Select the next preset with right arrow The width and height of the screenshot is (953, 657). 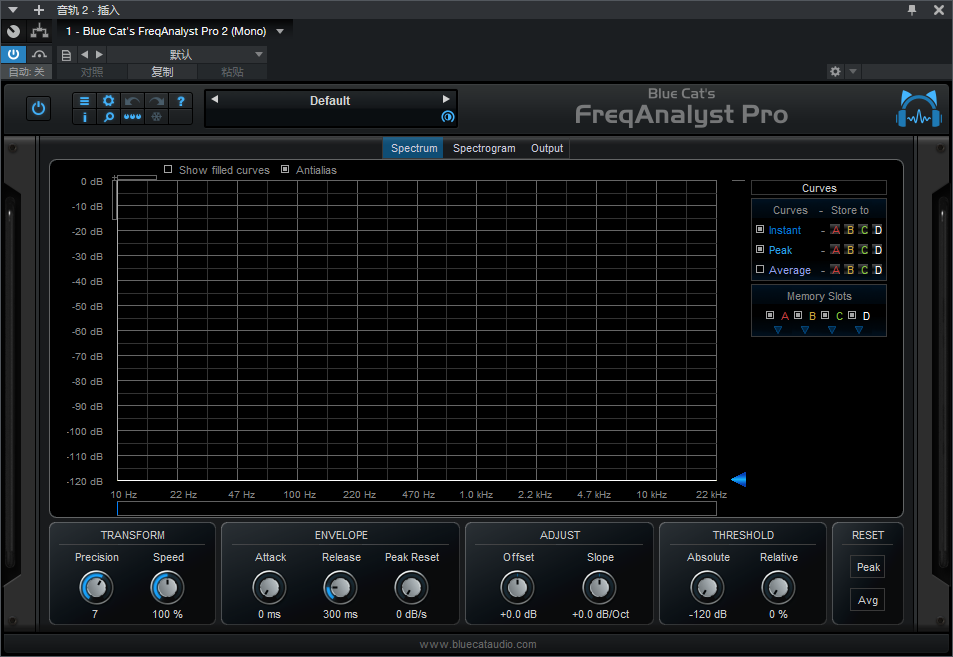click(446, 99)
